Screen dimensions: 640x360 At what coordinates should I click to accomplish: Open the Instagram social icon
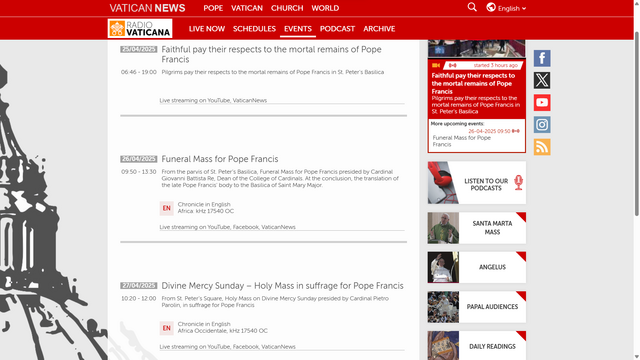coord(542,124)
